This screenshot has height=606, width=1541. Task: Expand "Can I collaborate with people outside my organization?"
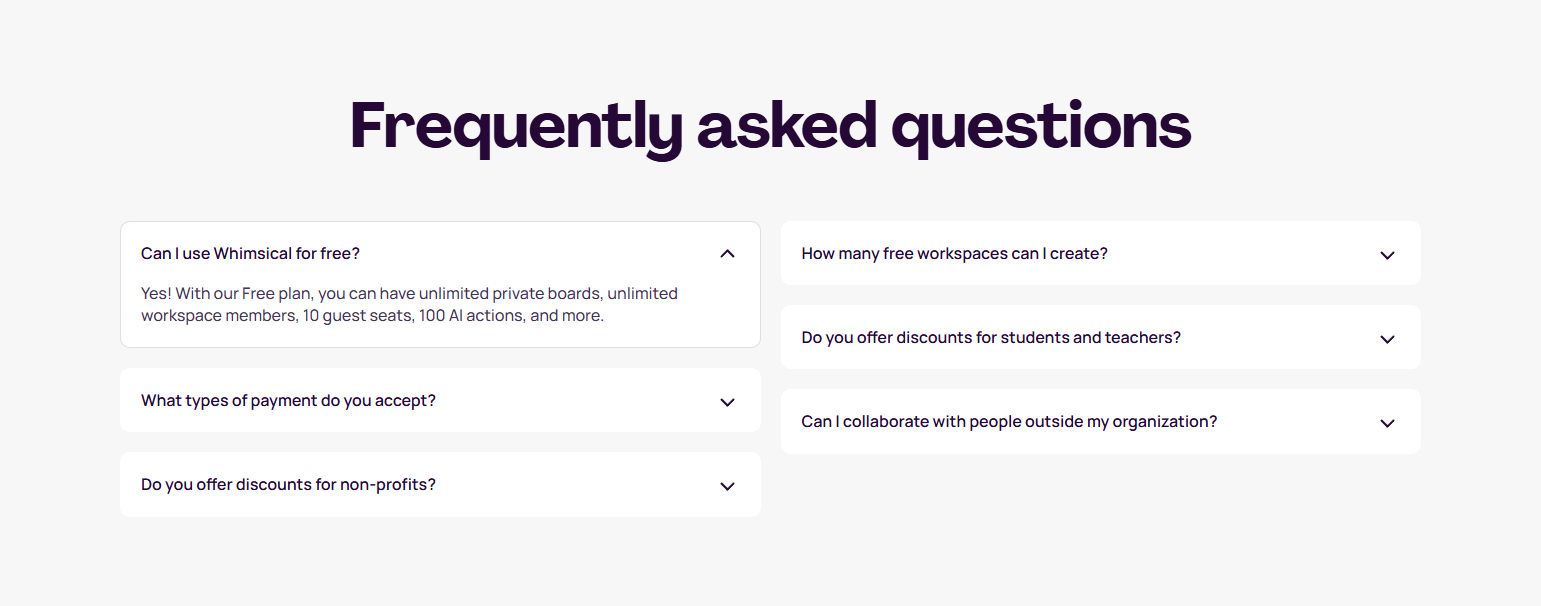coord(1100,421)
